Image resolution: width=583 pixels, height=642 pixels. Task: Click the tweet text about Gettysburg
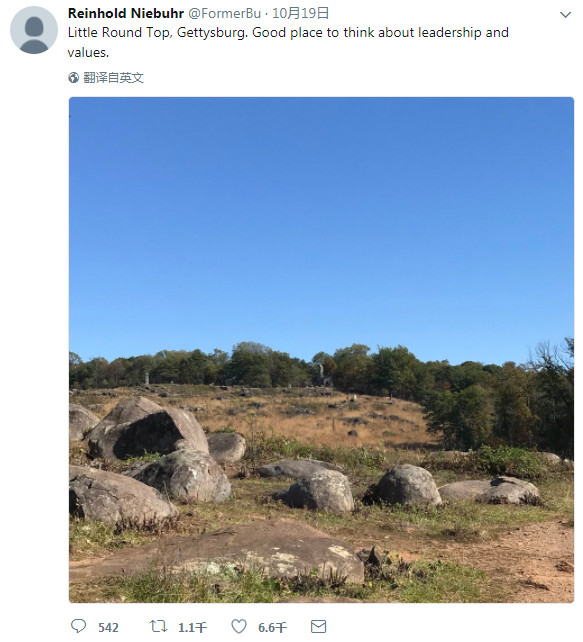(288, 42)
